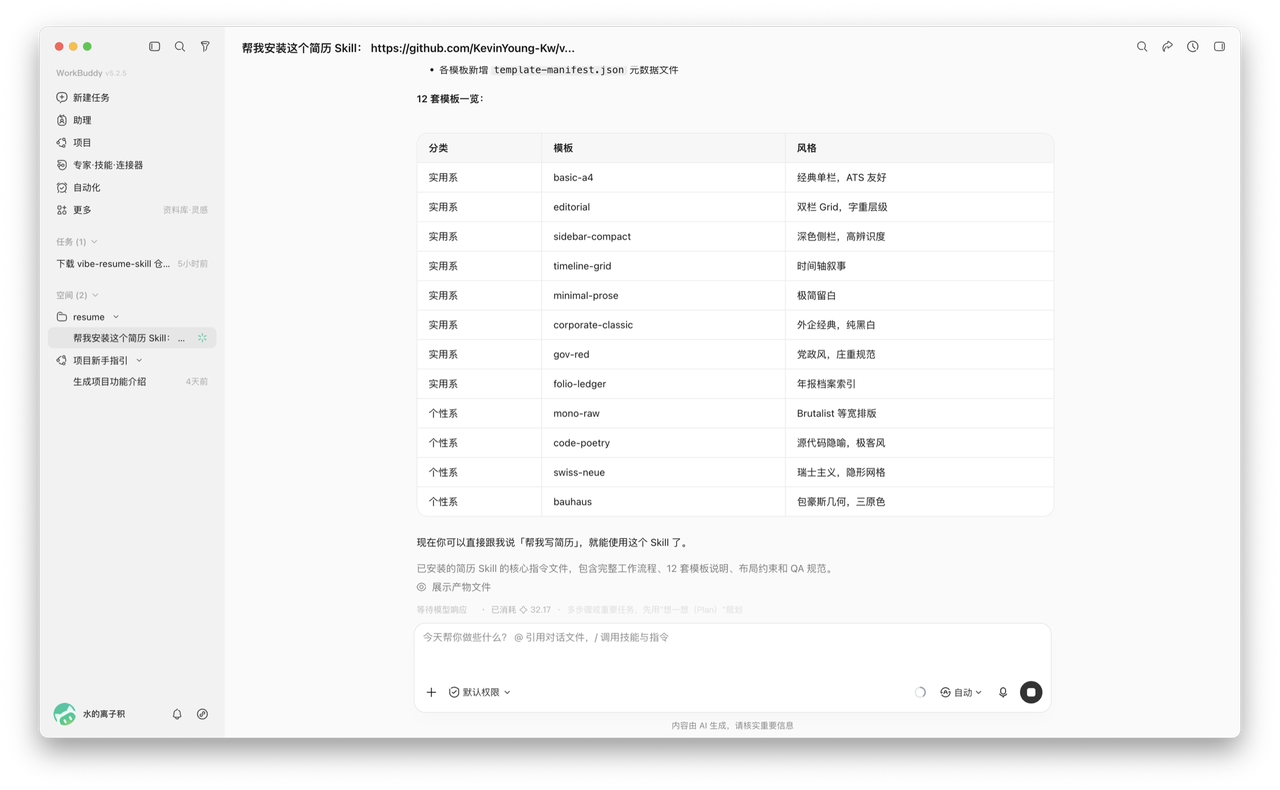This screenshot has width=1280, height=790.
Task: Open the 默认权限 permissions dropdown
Action: coord(479,692)
